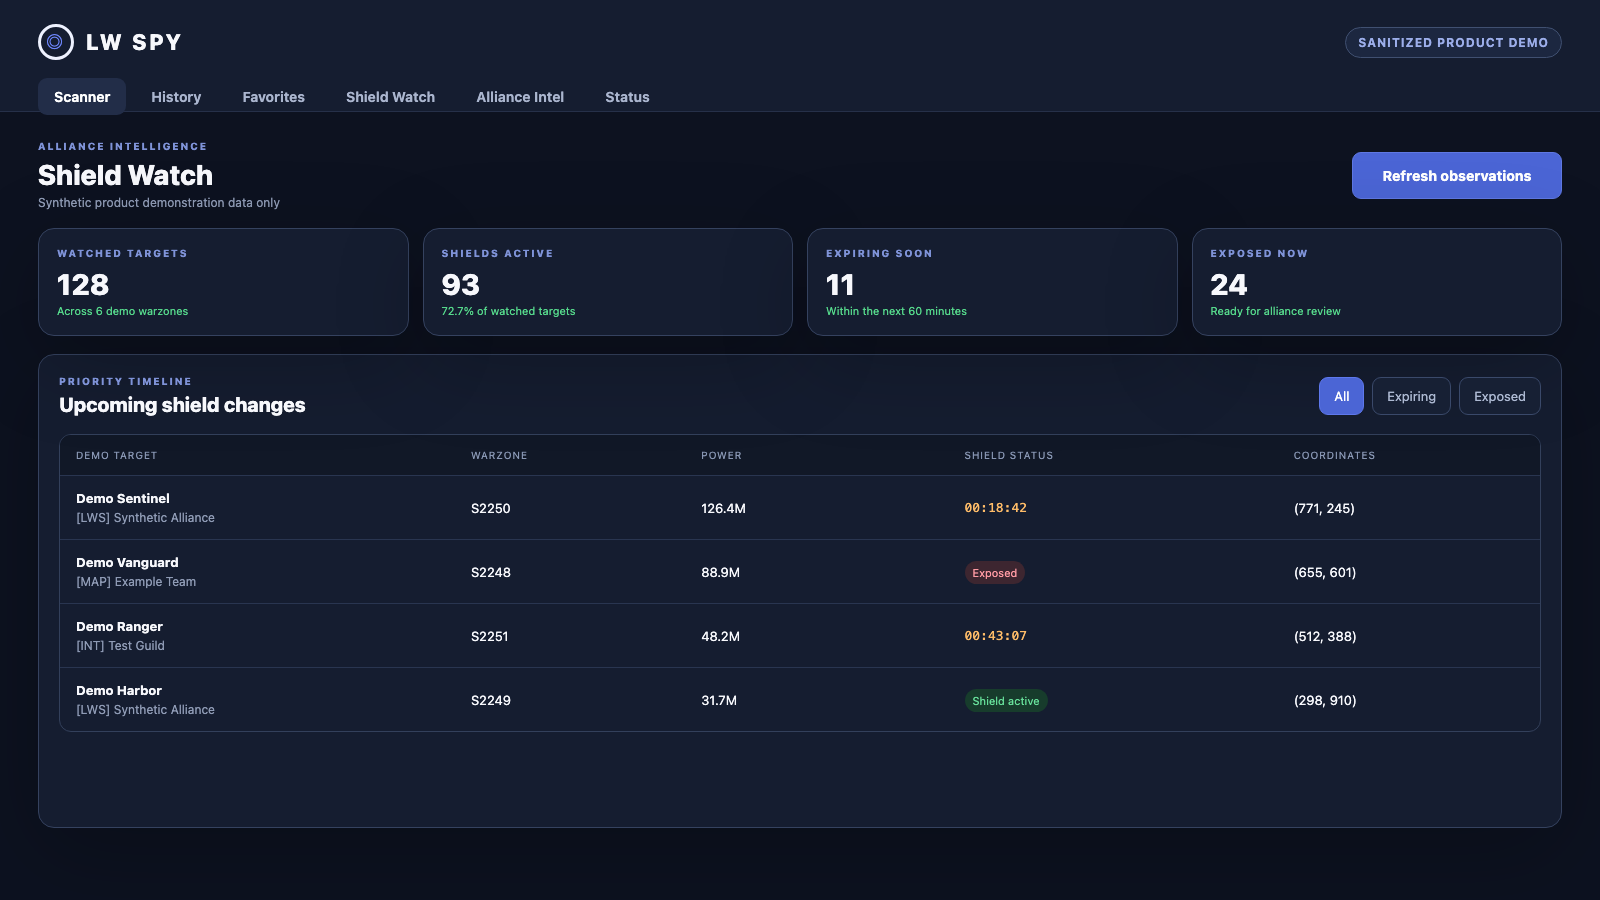Click the 00:43:07 shield countdown

pyautogui.click(x=995, y=636)
